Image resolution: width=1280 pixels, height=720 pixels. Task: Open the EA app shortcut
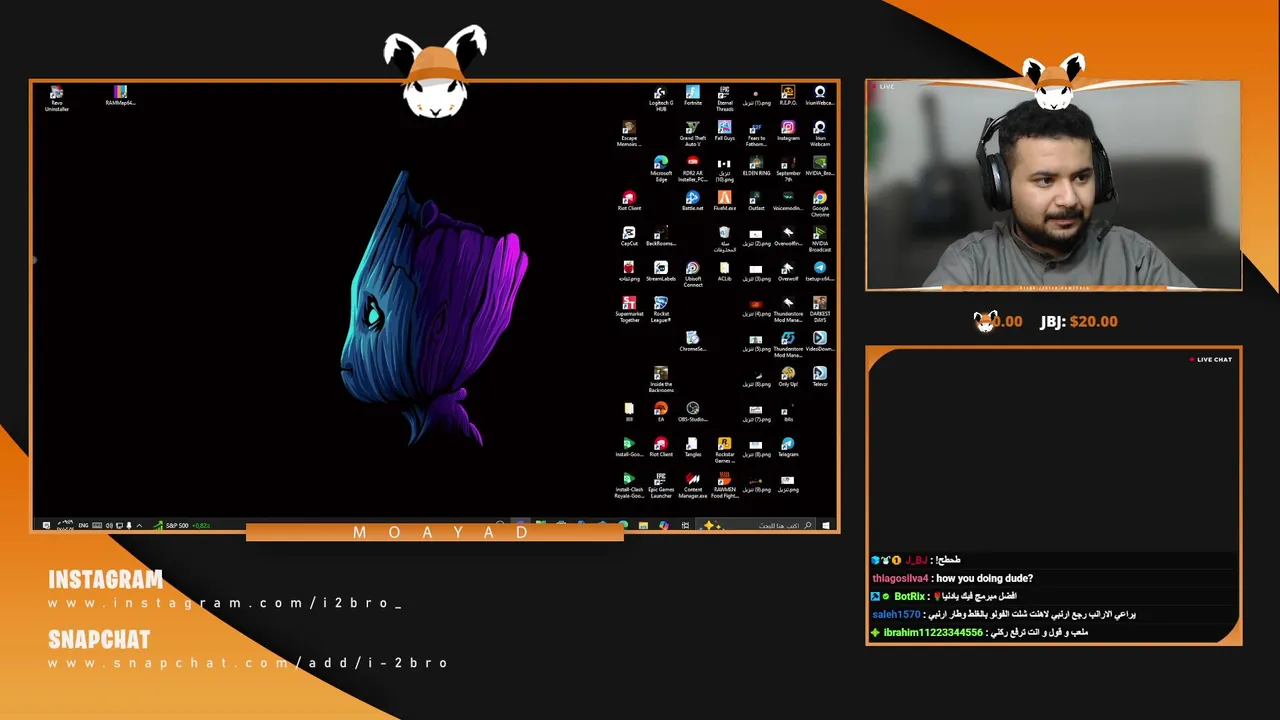coord(661,412)
